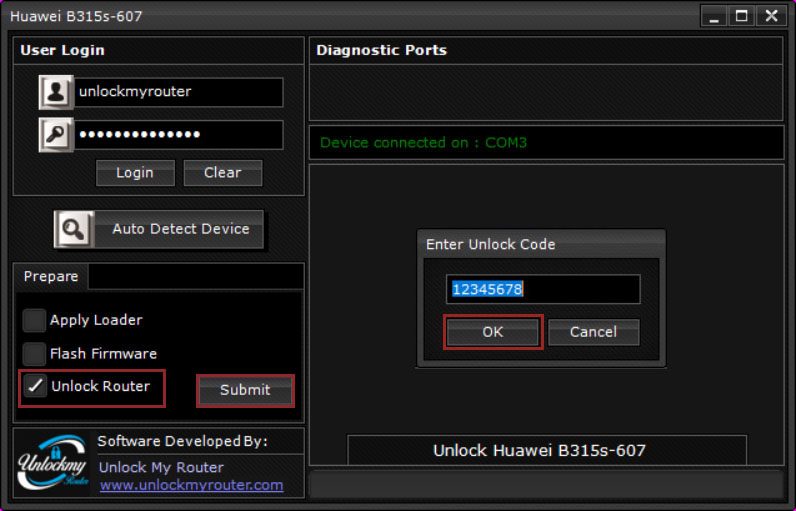This screenshot has width=796, height=511.
Task: Submit the selected prepare options
Action: coord(245,390)
